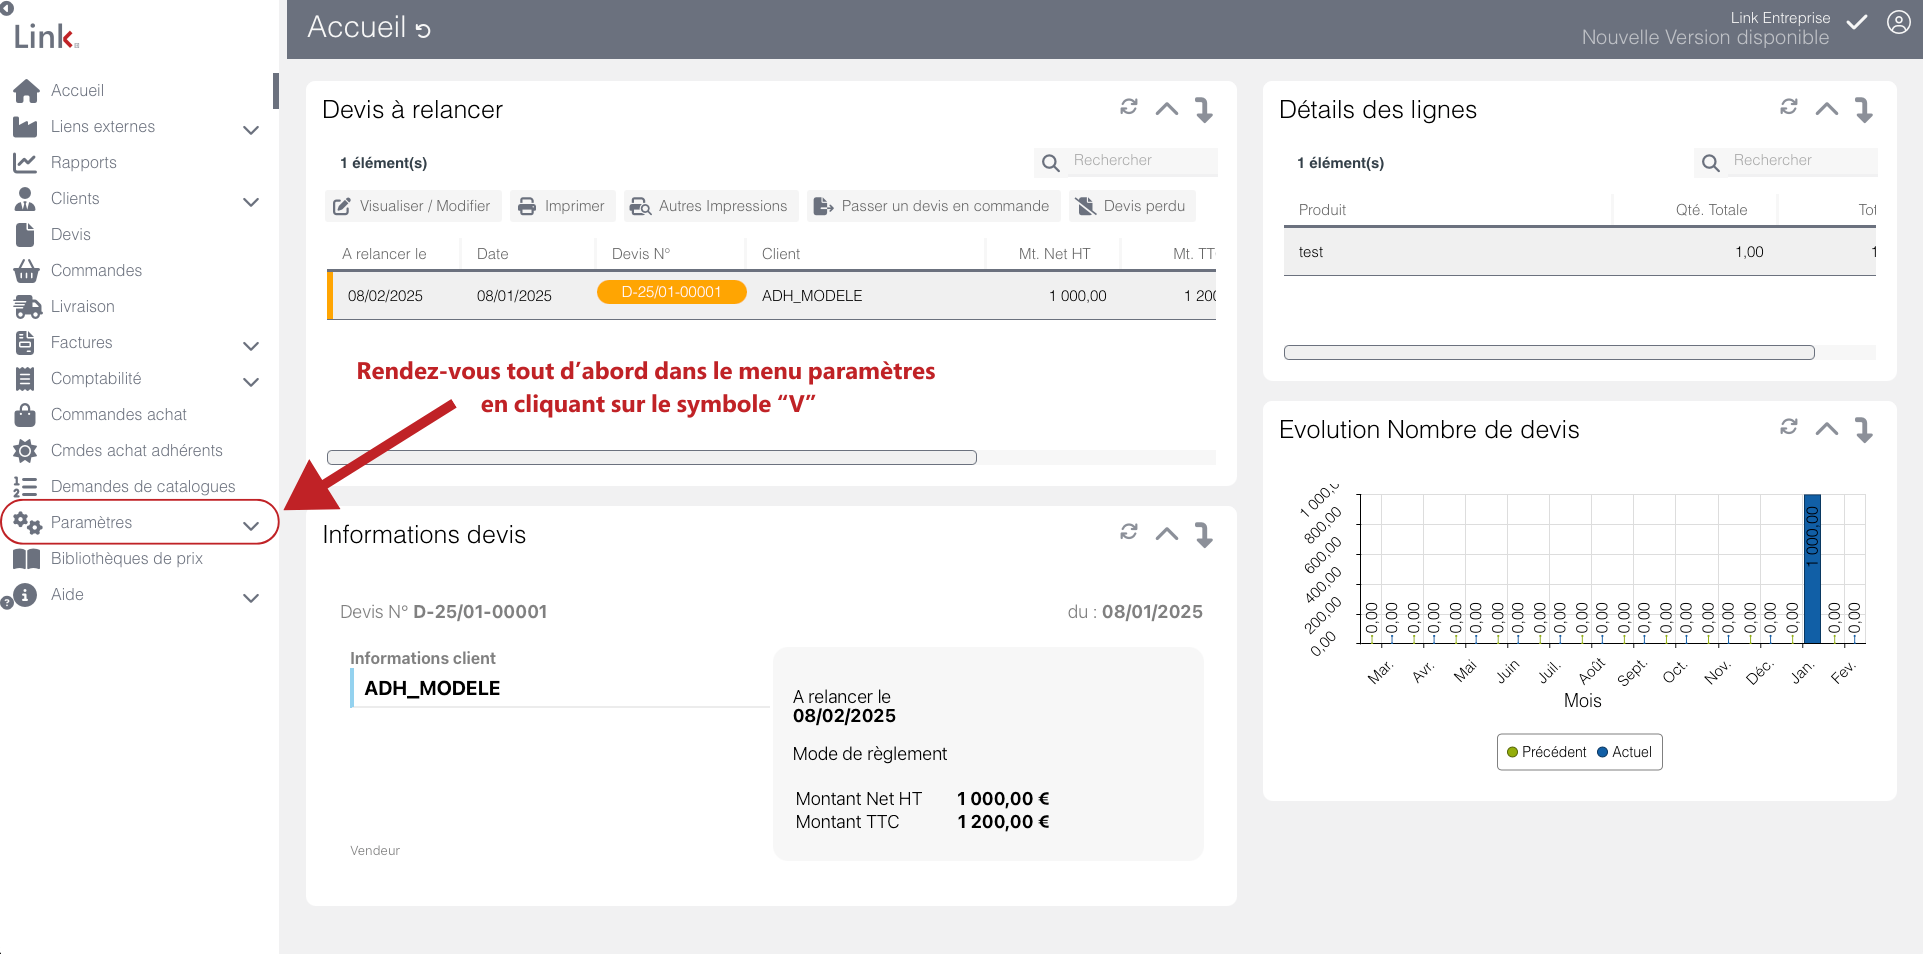Click the Imprimer button

561,206
